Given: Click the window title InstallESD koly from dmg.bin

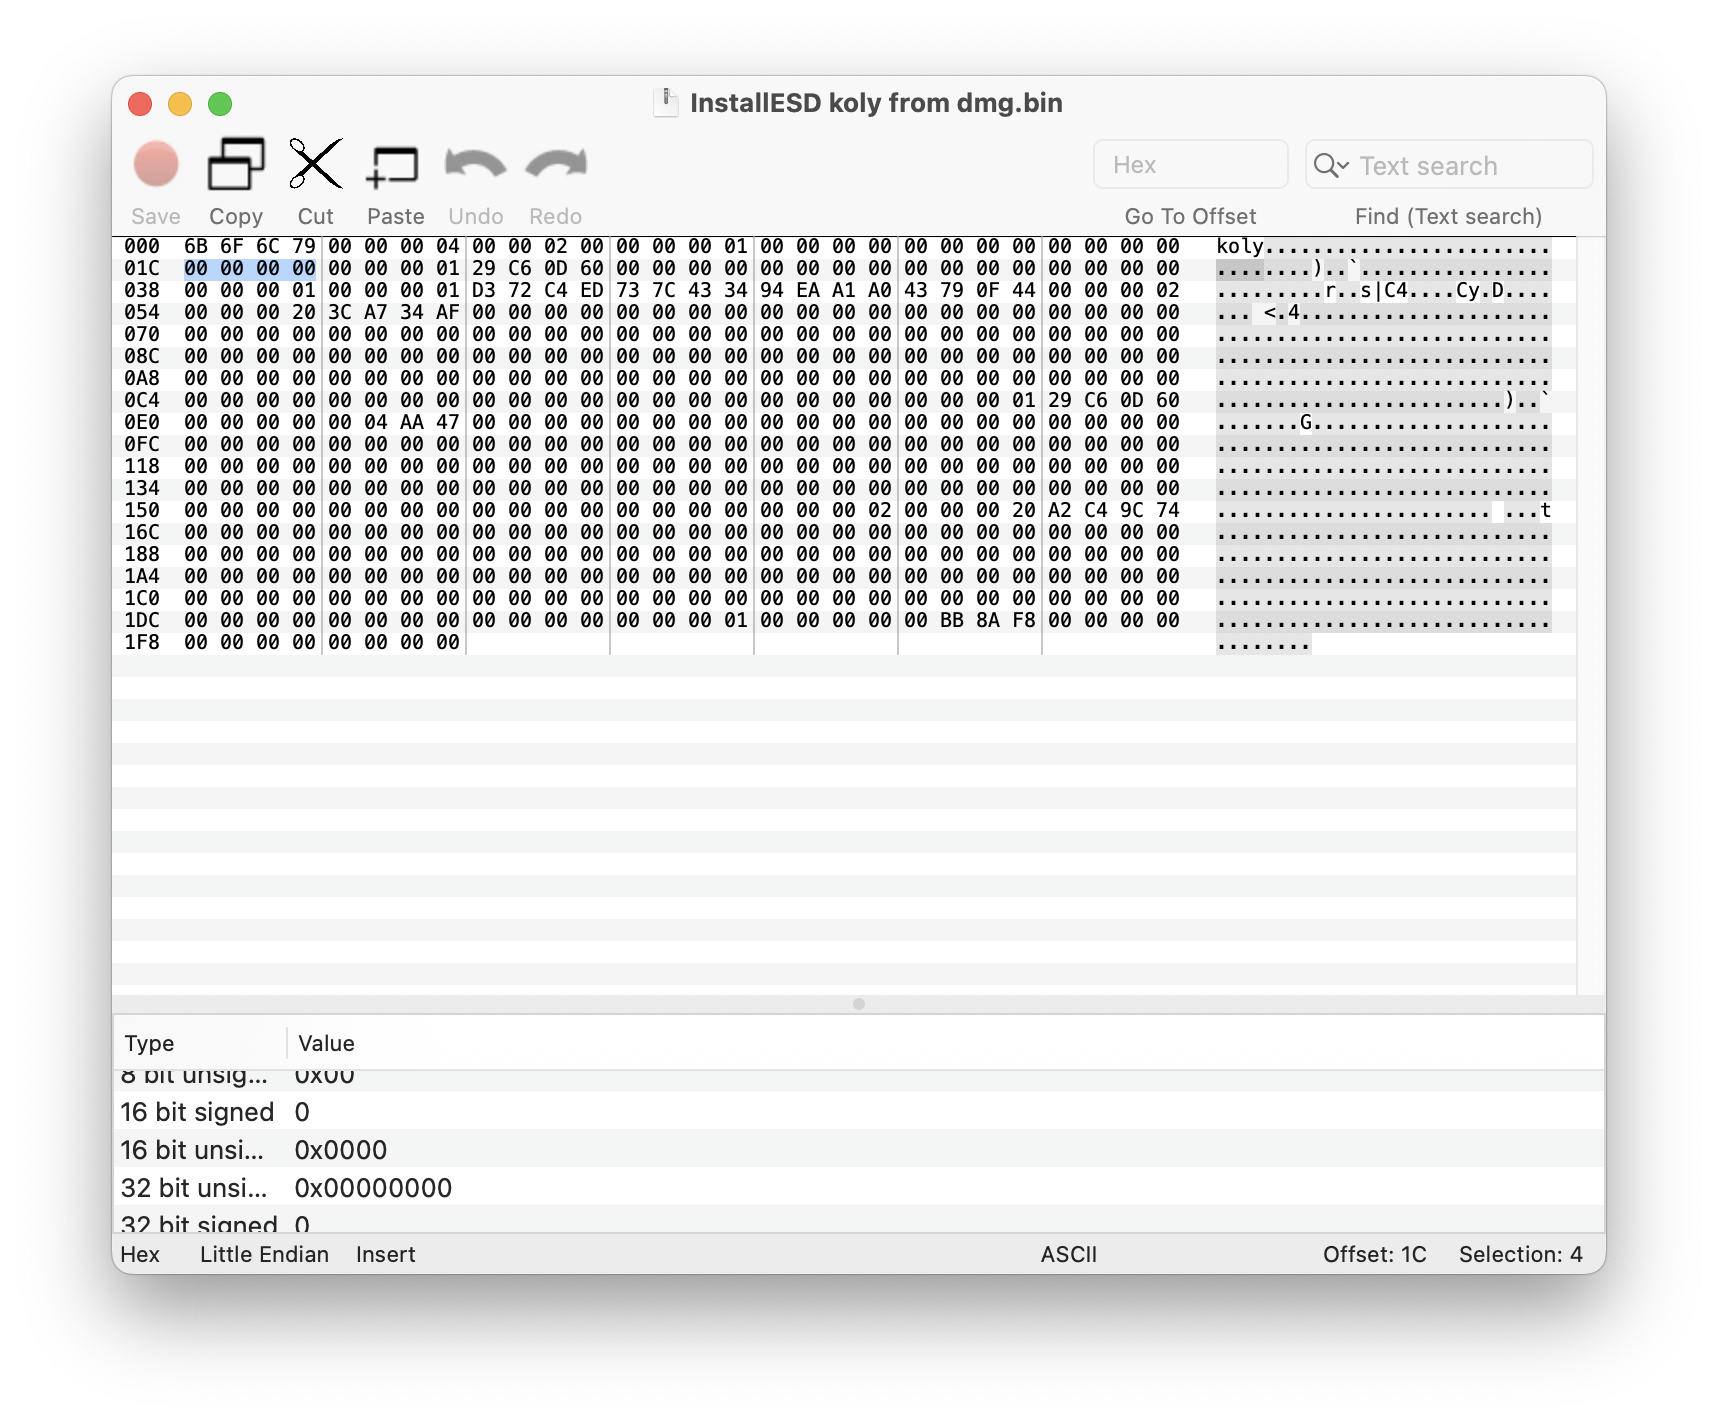Looking at the screenshot, I should pyautogui.click(x=876, y=103).
